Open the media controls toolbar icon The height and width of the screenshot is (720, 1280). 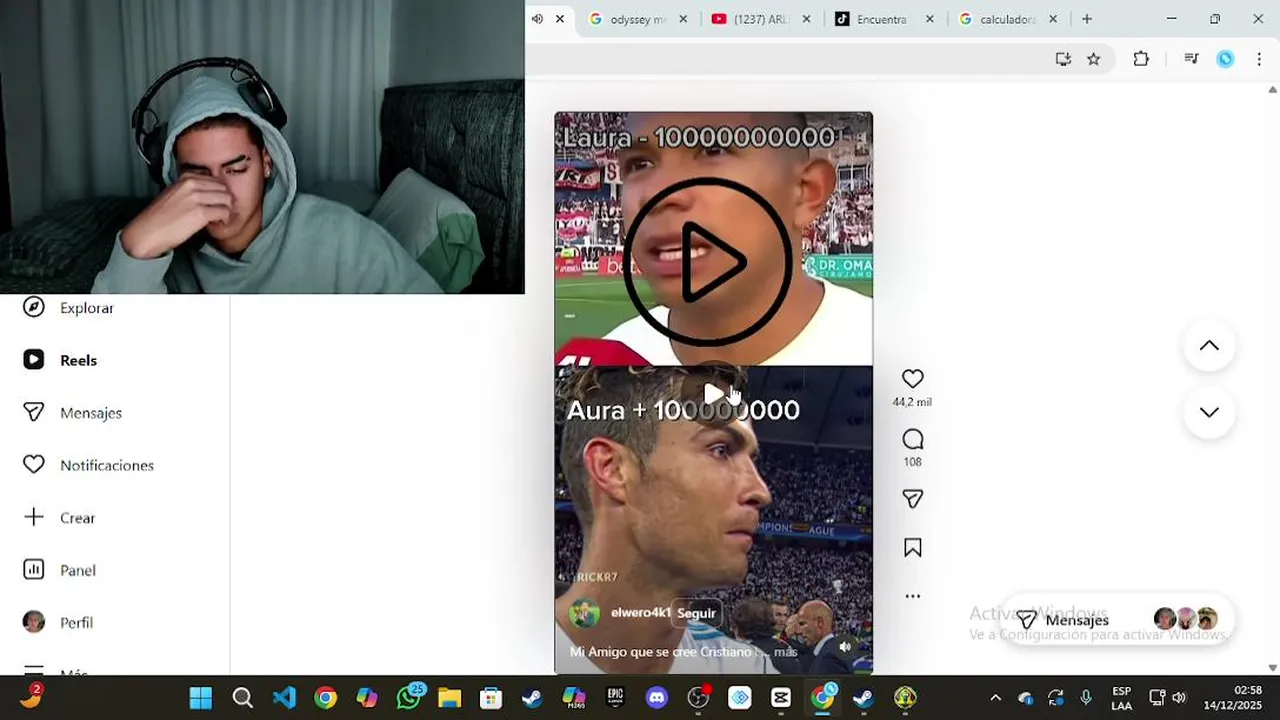[1191, 59]
